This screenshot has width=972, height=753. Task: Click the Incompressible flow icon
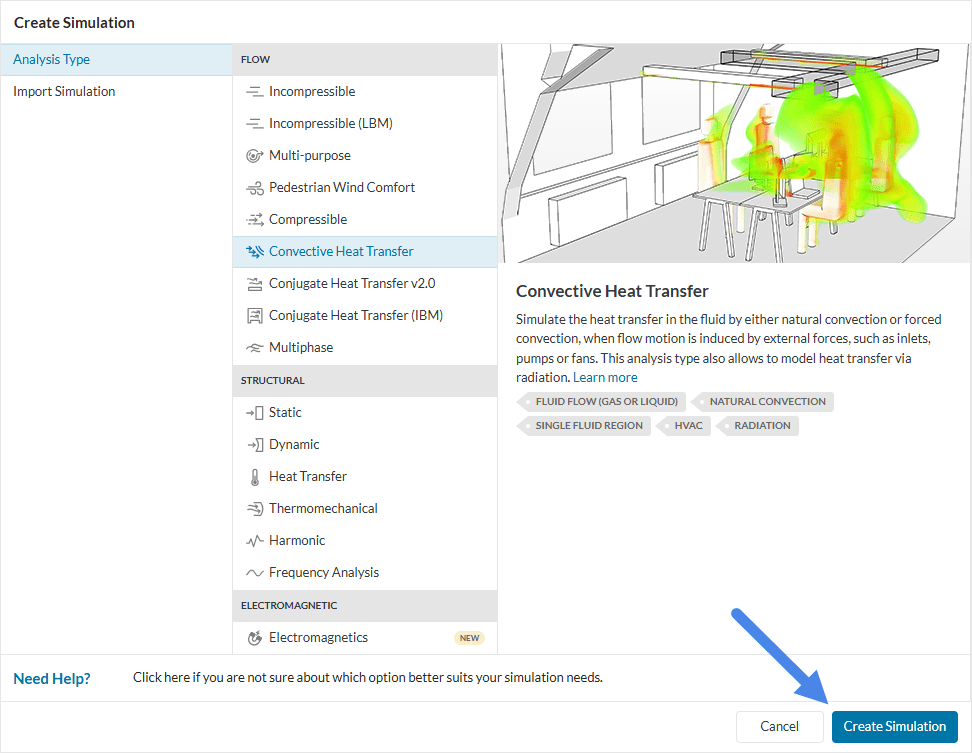click(x=254, y=92)
